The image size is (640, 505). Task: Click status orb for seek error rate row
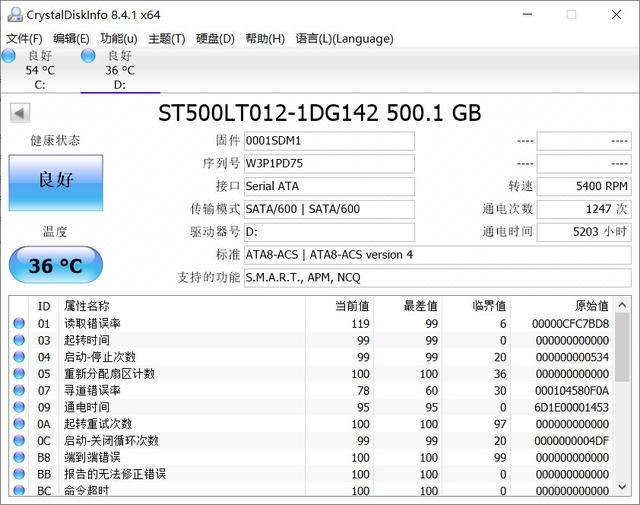[19, 391]
